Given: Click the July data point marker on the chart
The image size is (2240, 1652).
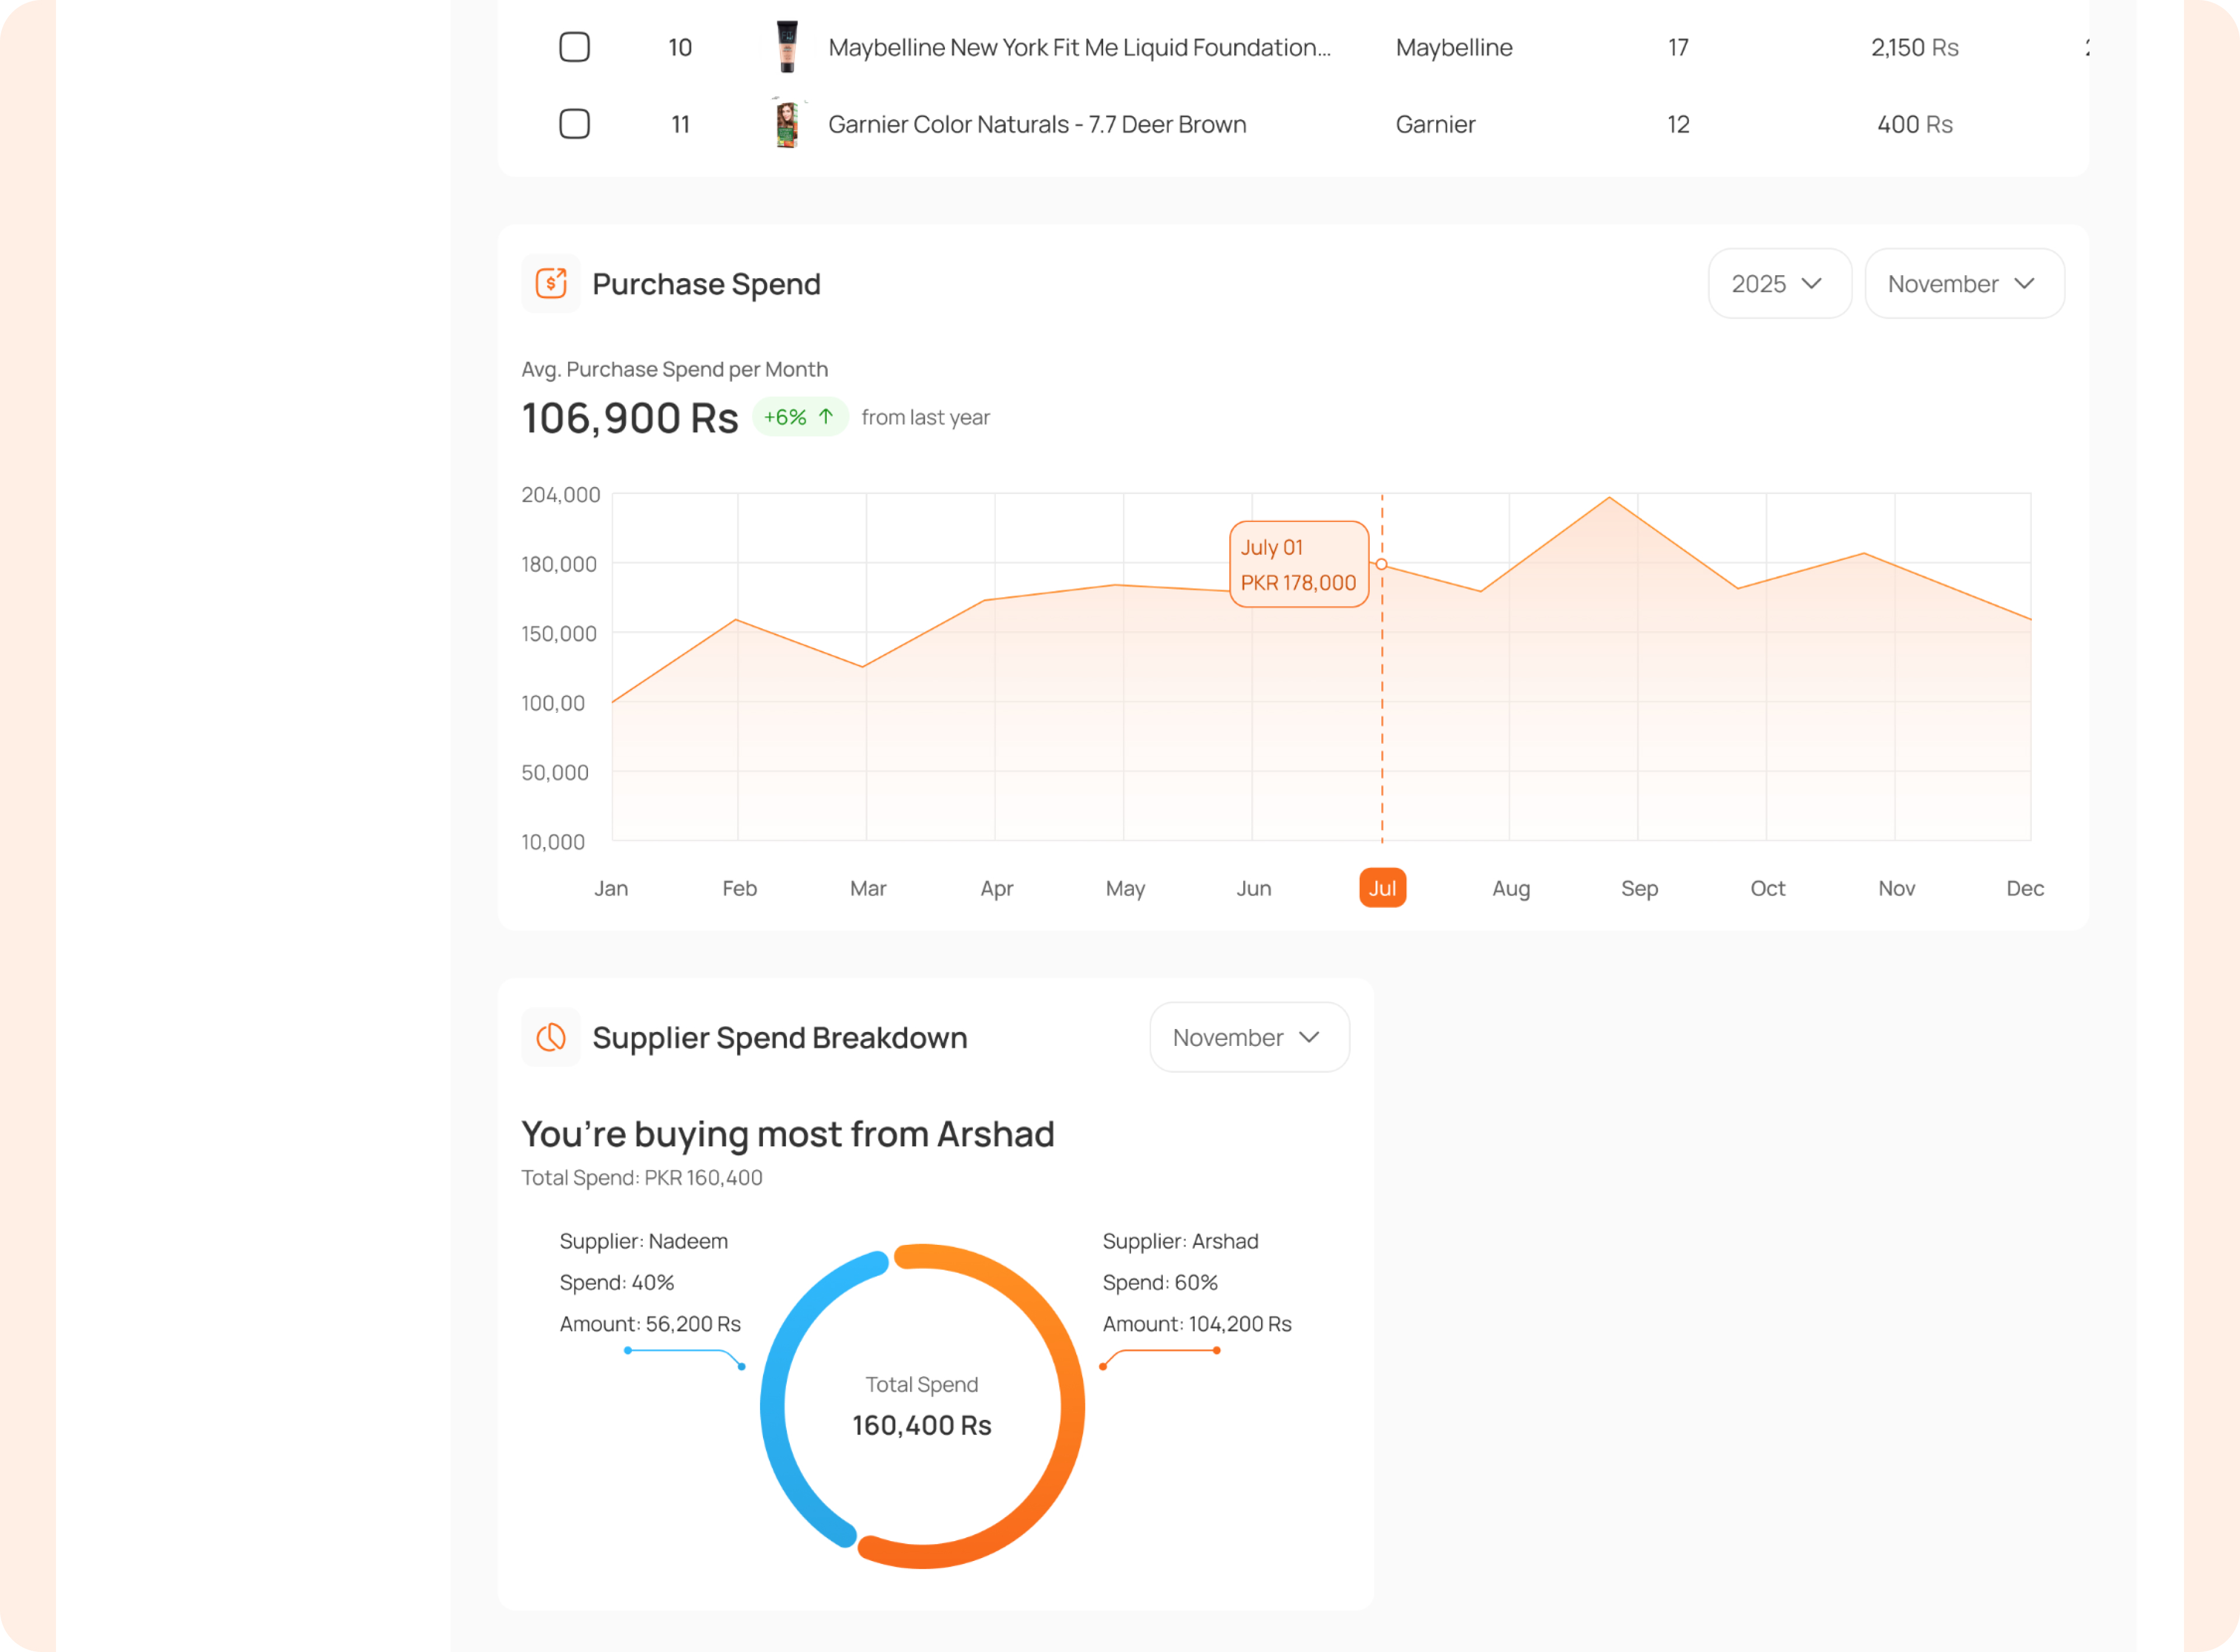Looking at the screenshot, I should click(1381, 564).
